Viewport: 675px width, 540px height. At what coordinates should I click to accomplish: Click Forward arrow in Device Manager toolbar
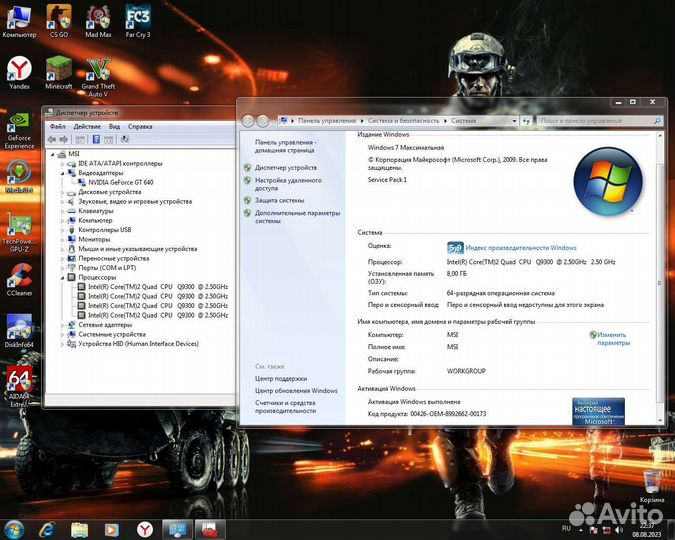64,139
